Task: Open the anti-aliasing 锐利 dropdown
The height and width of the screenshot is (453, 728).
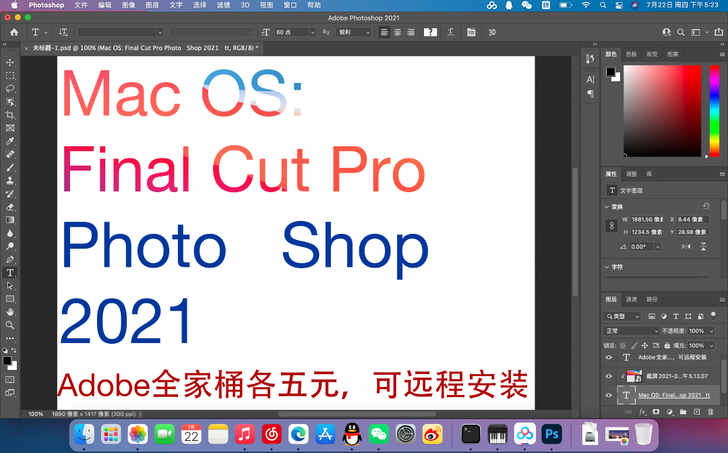Action: [368, 32]
